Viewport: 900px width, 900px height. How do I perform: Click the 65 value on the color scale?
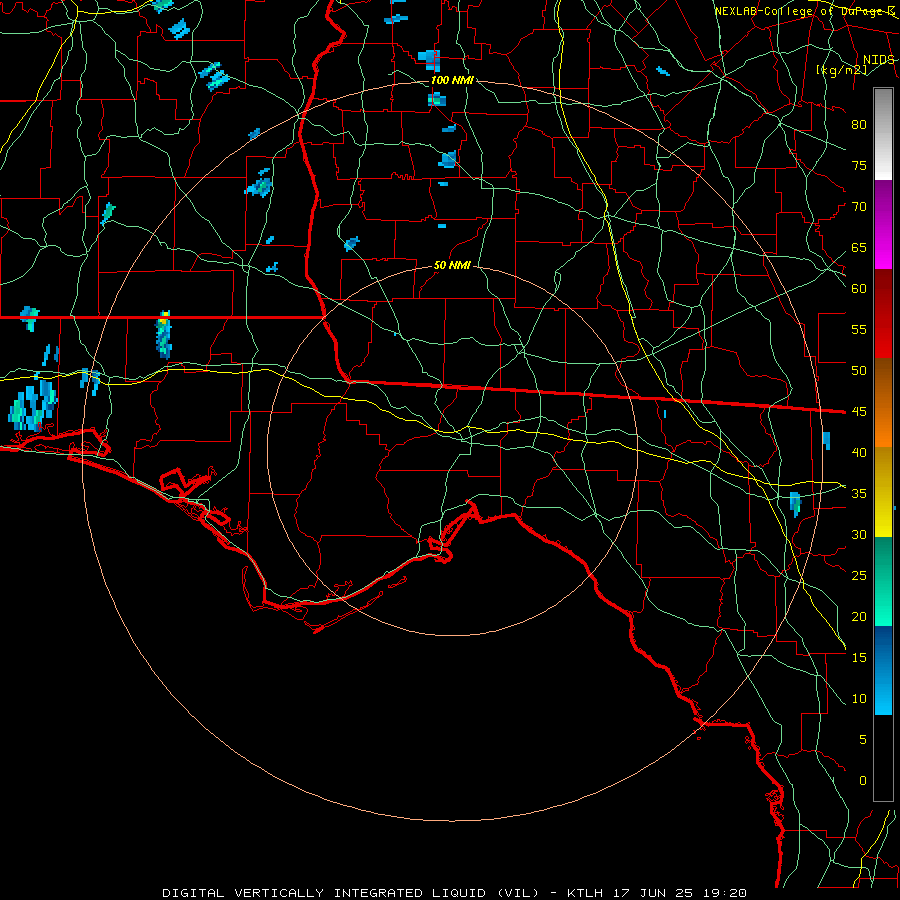pos(859,247)
